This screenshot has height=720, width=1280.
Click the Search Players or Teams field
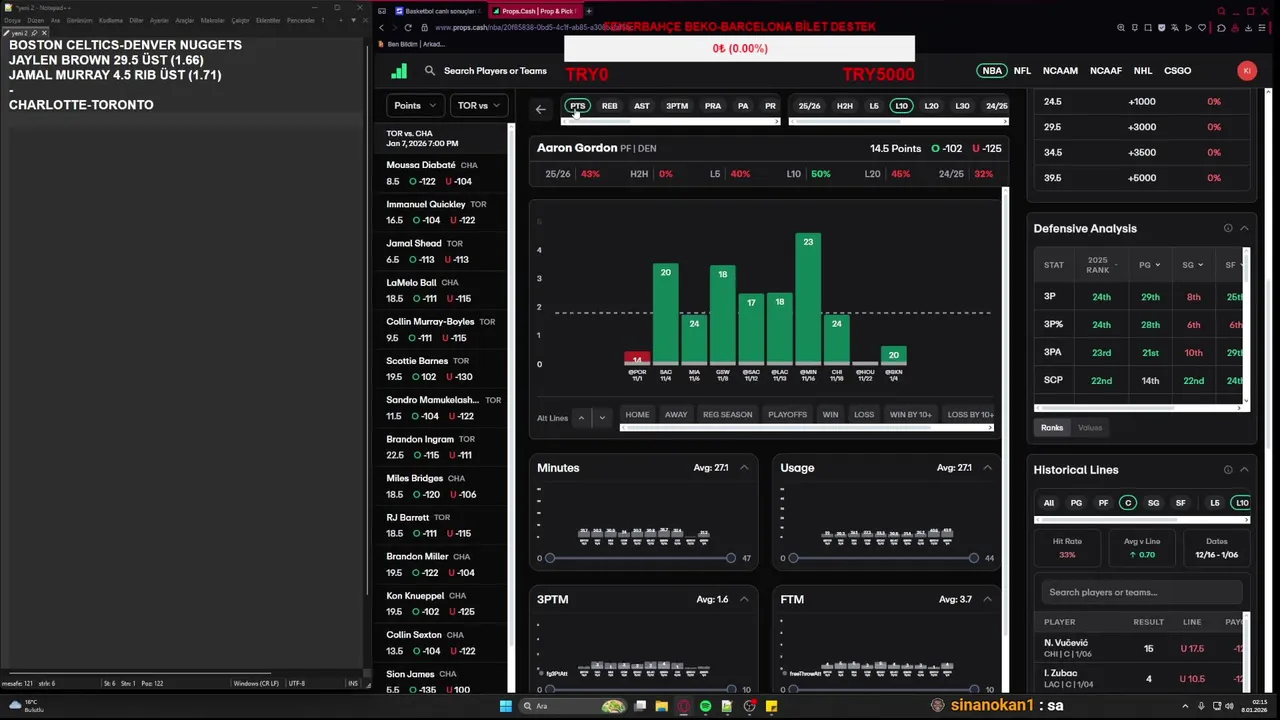[x=495, y=71]
